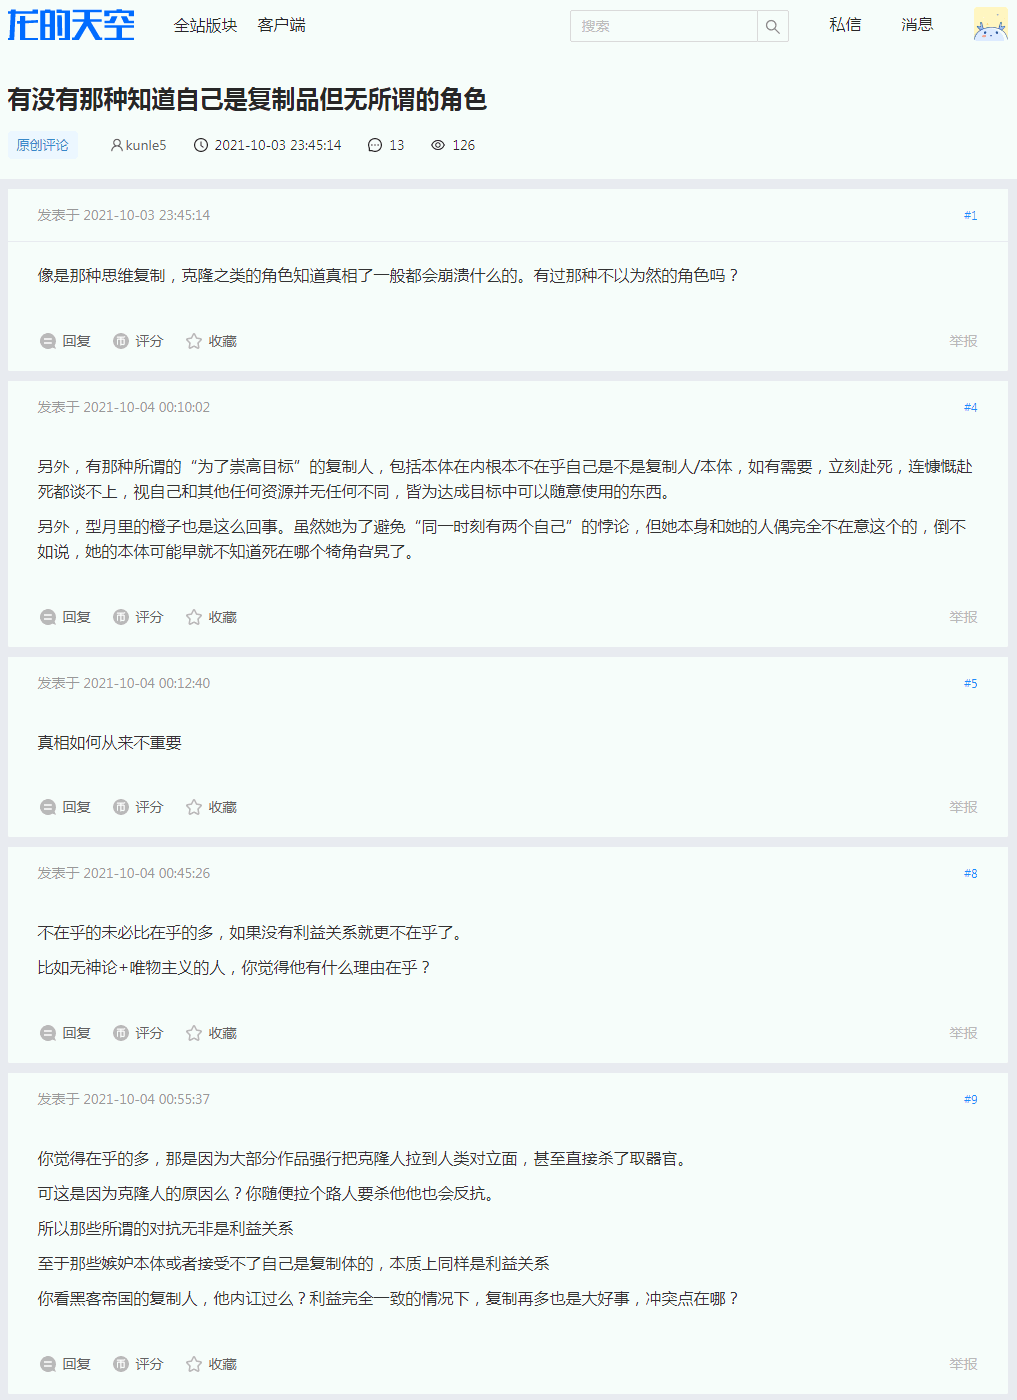
Task: Open the 全站版块 menu
Action: point(205,25)
